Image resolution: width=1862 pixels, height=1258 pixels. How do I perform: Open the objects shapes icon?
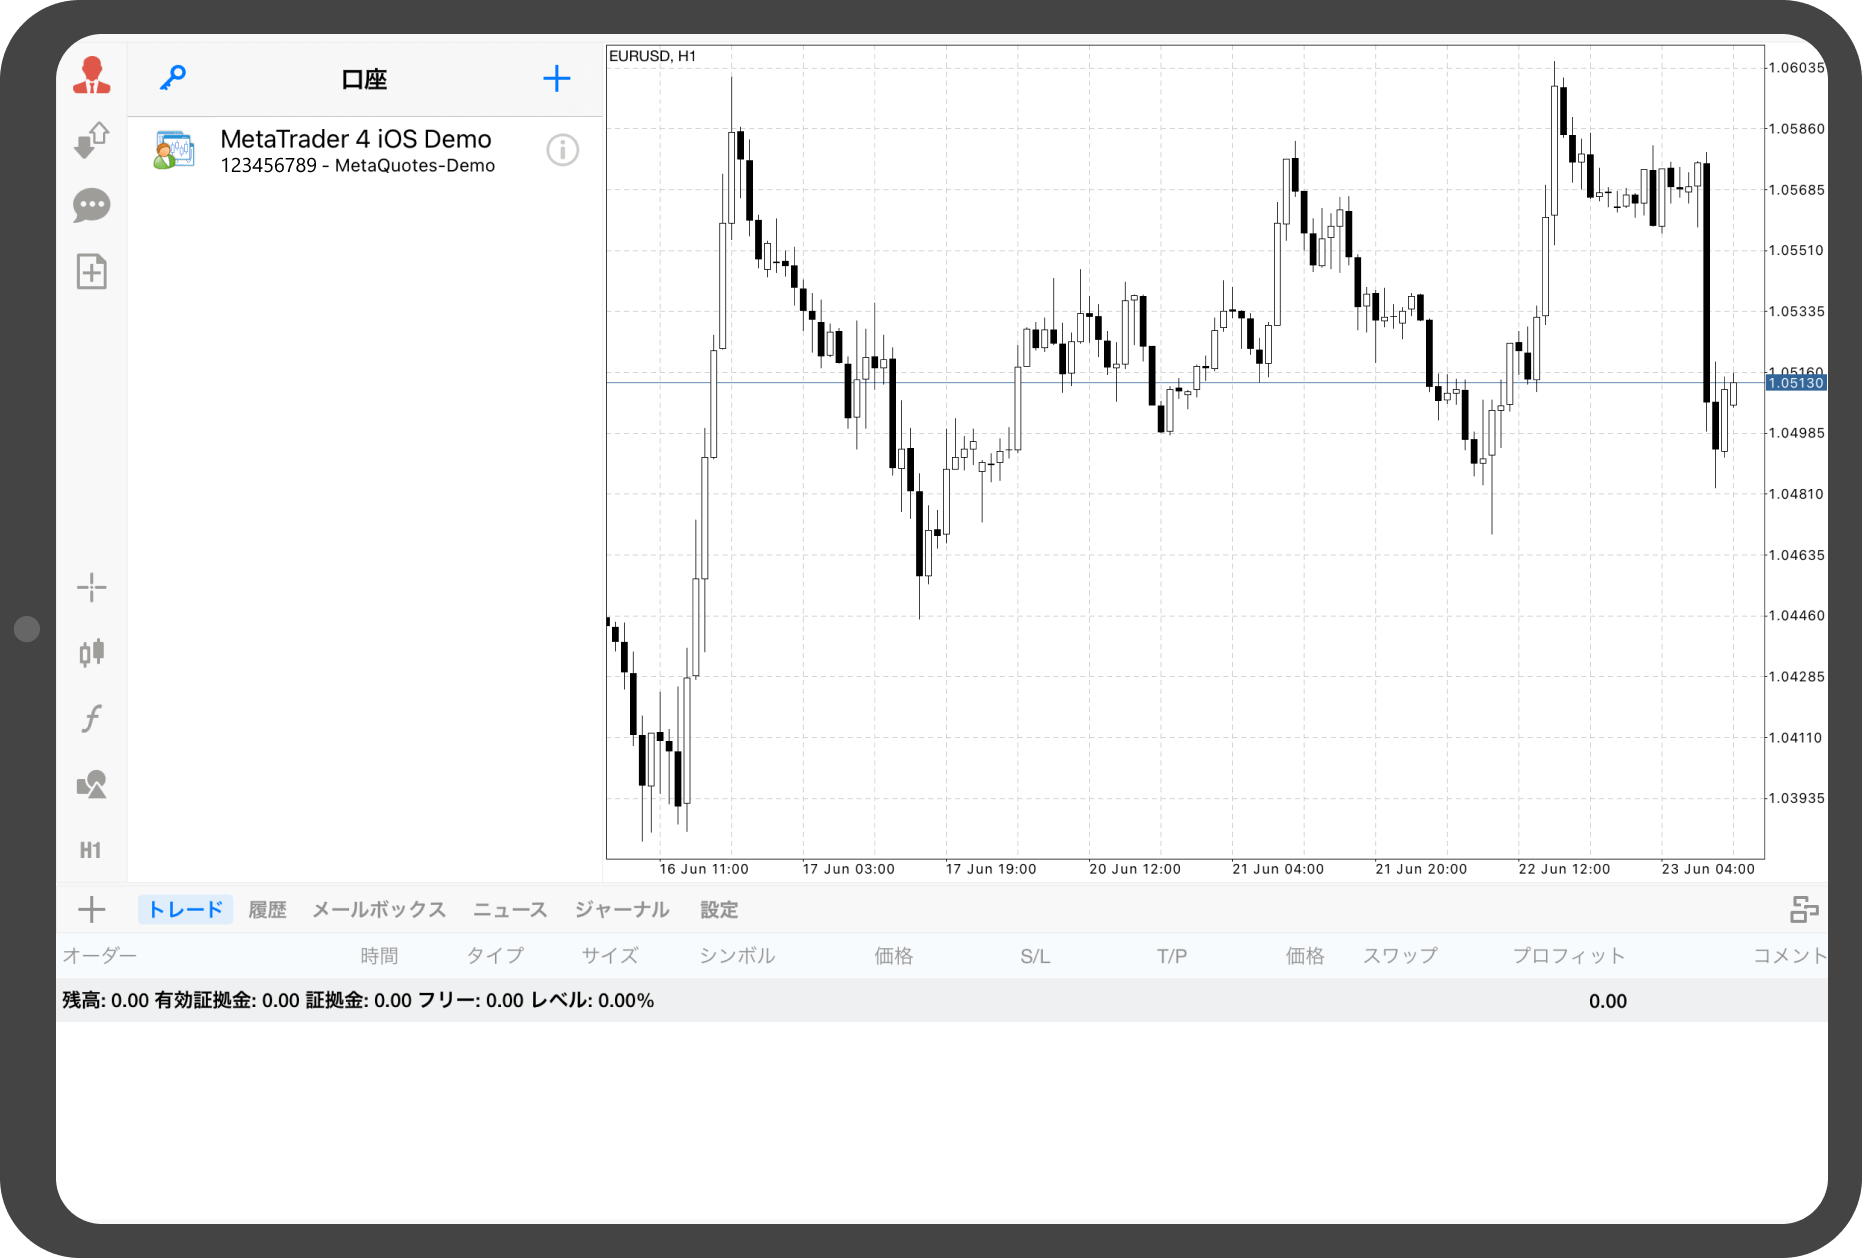tap(91, 784)
